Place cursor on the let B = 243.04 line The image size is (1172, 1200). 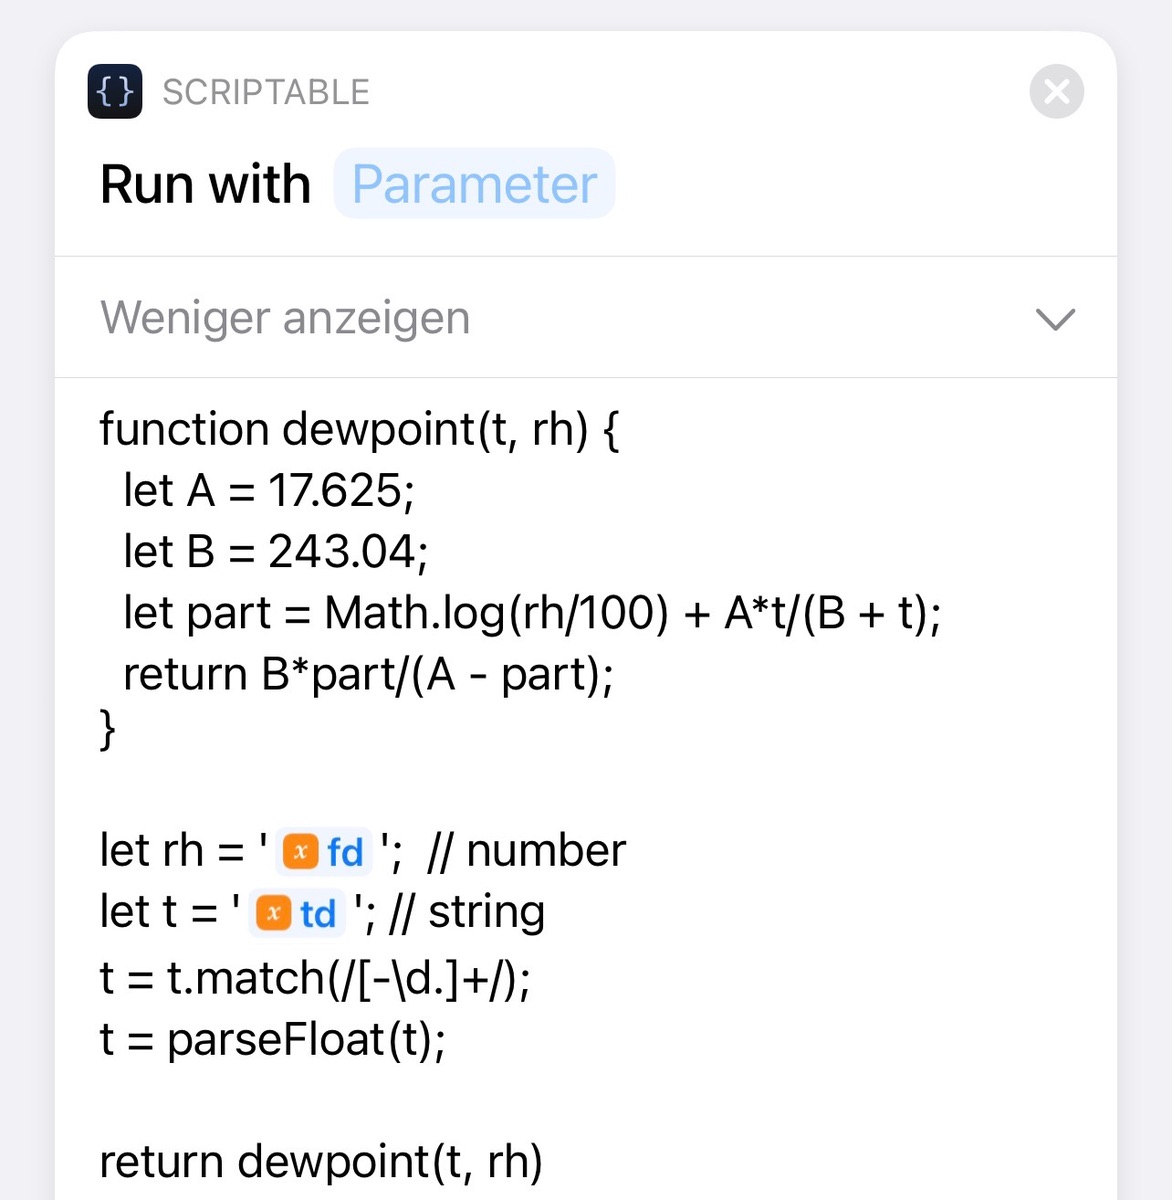(x=275, y=552)
